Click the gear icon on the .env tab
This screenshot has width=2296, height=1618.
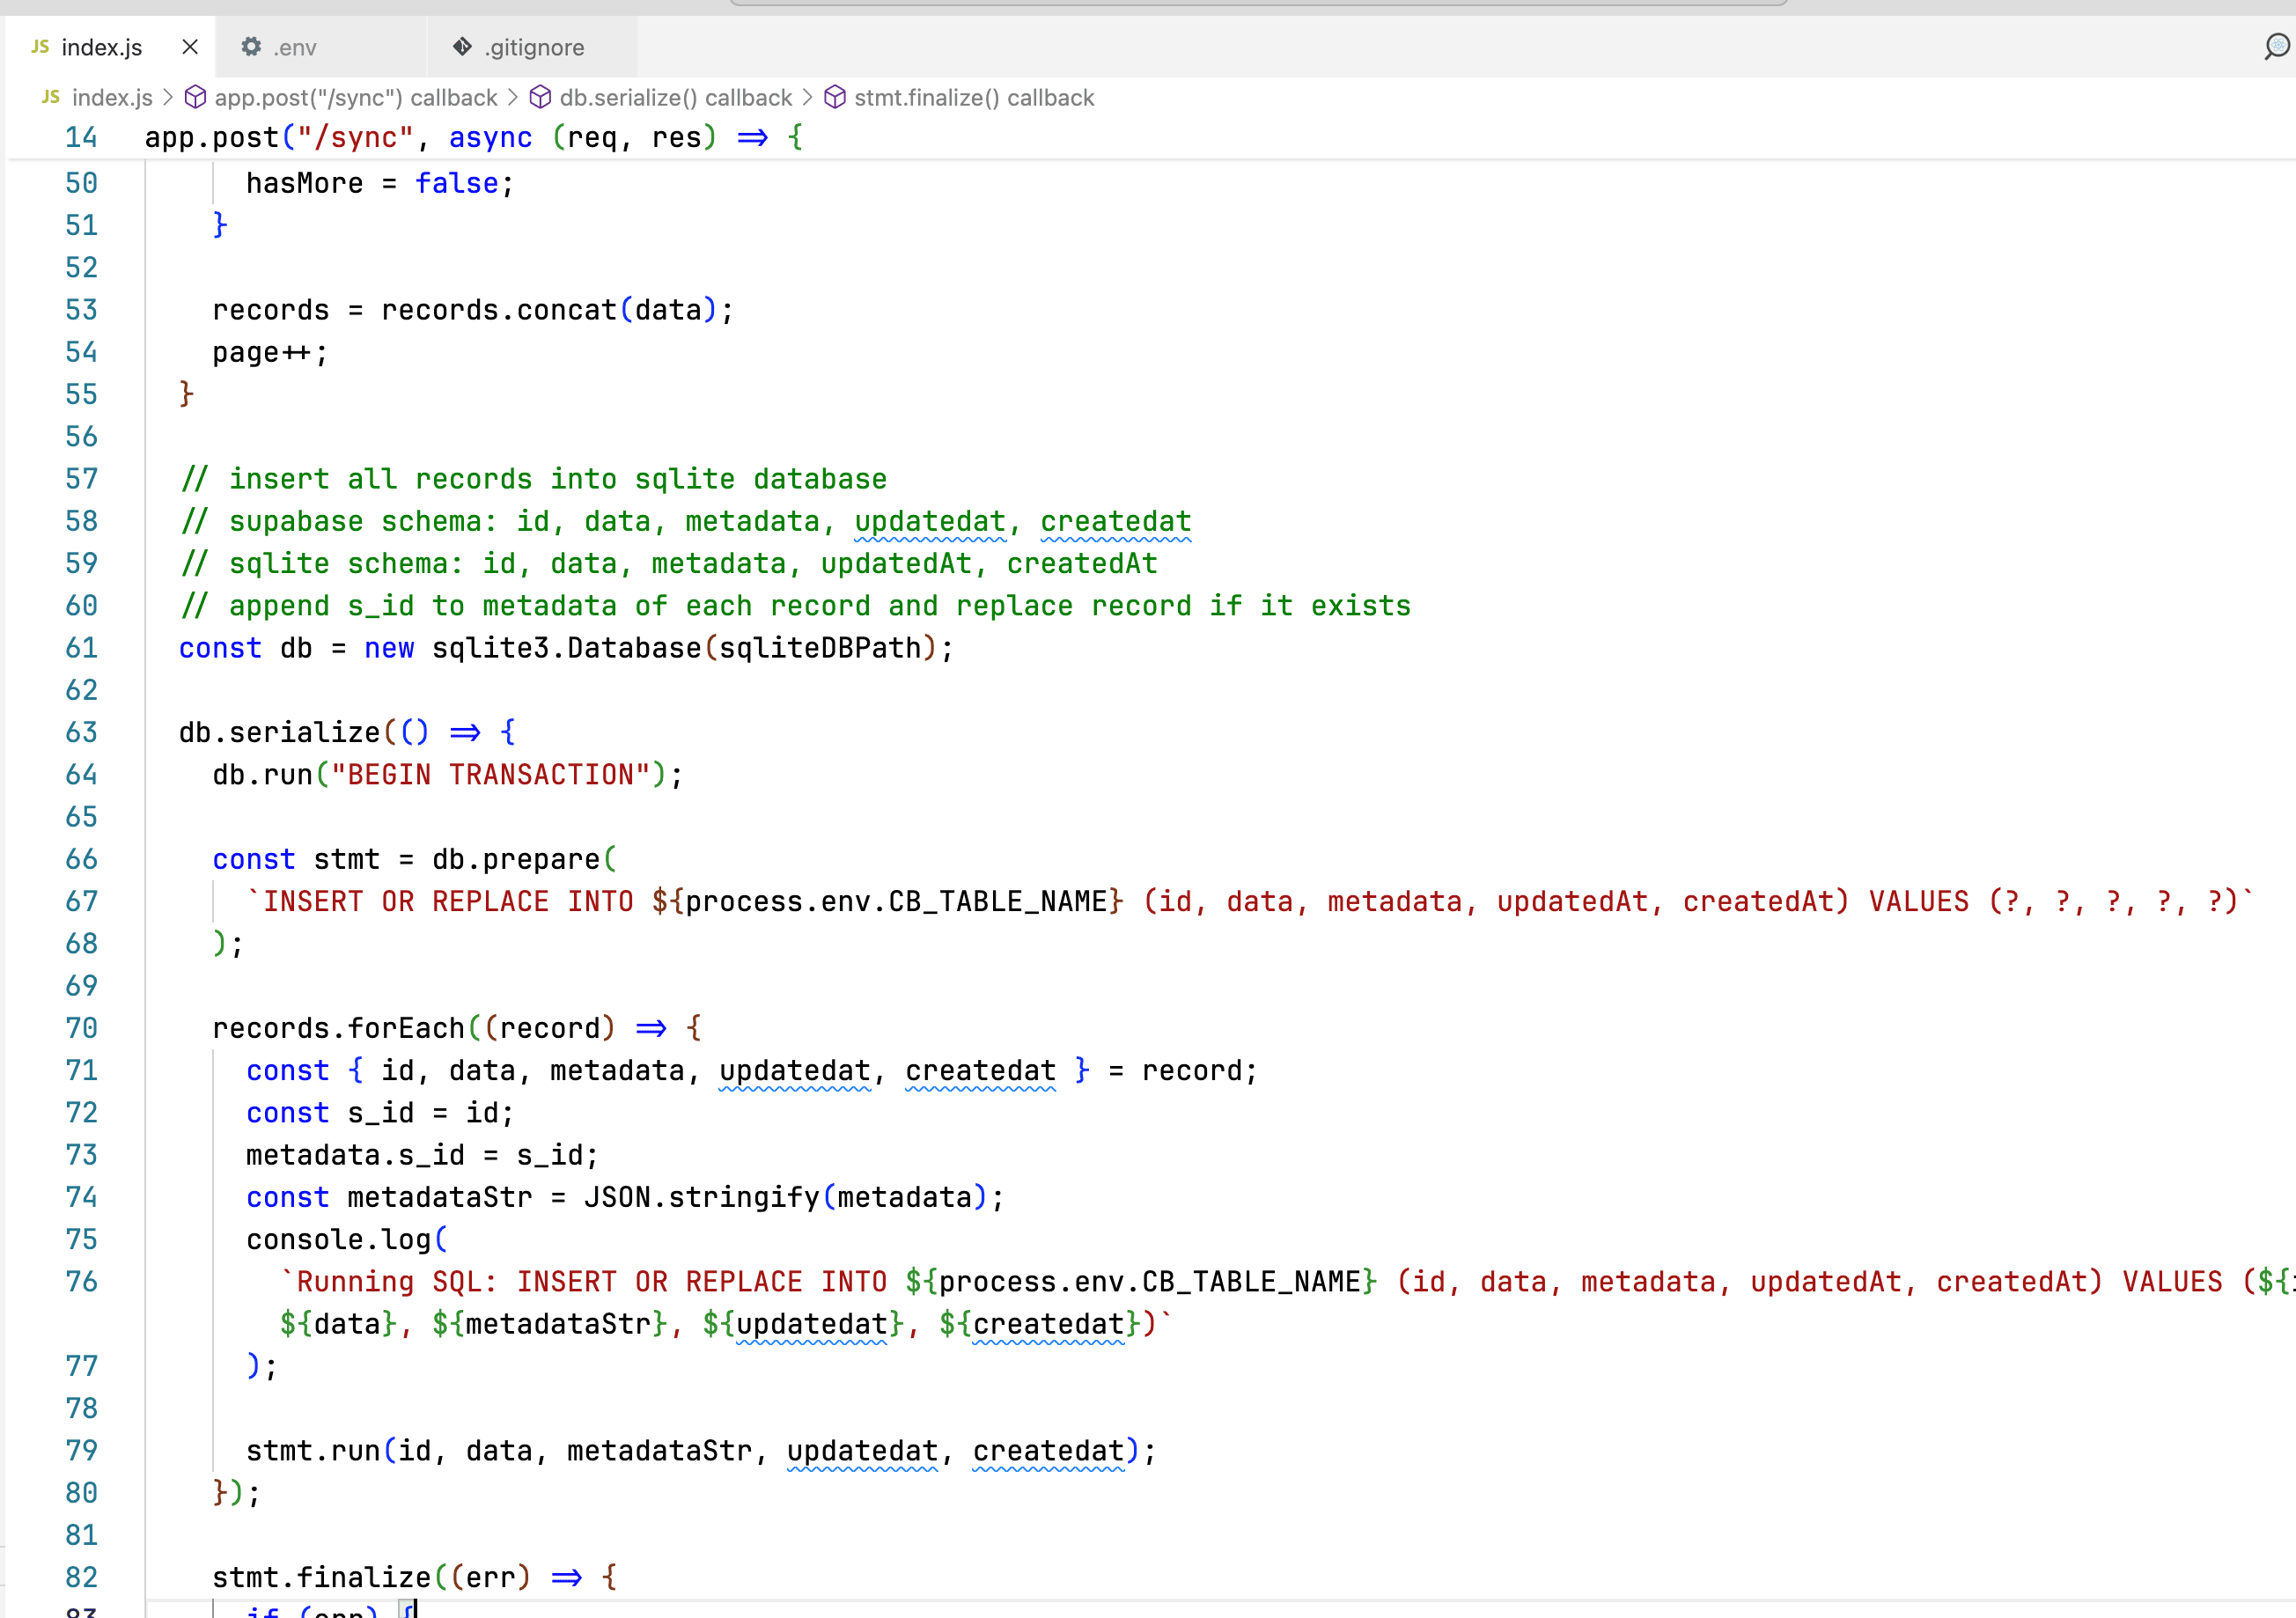[251, 47]
